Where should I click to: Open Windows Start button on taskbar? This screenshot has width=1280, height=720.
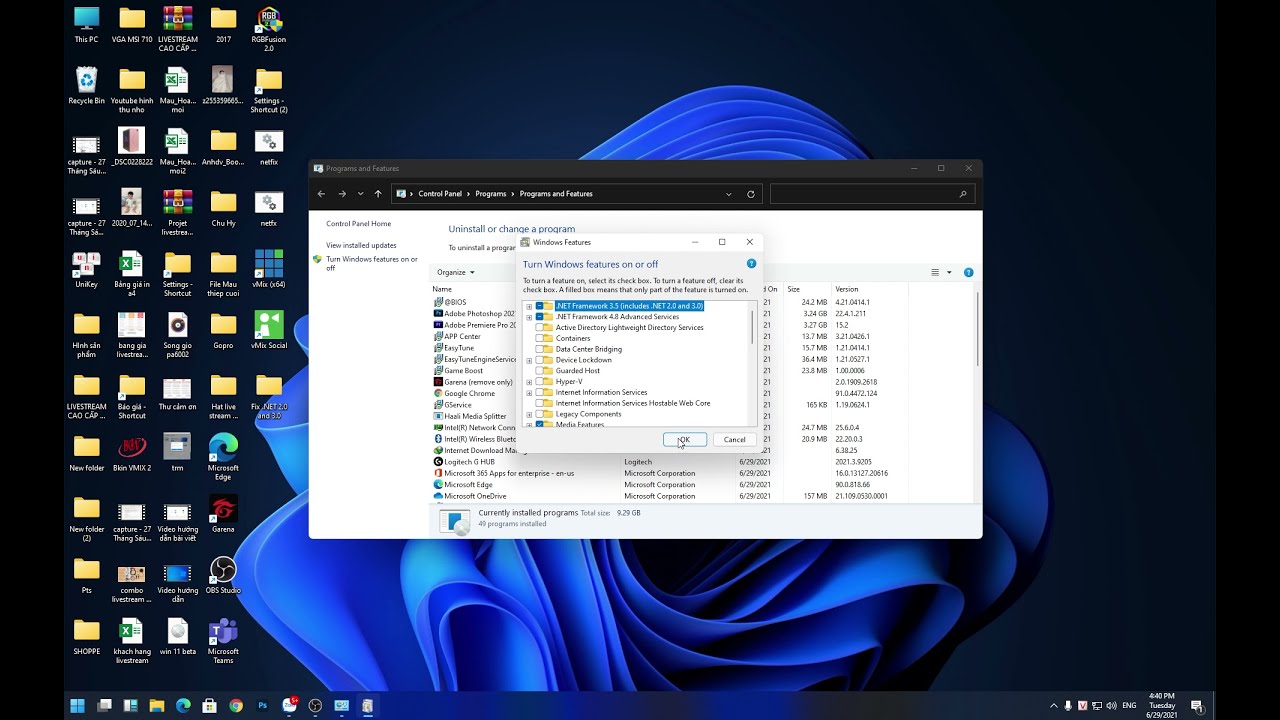pos(77,706)
